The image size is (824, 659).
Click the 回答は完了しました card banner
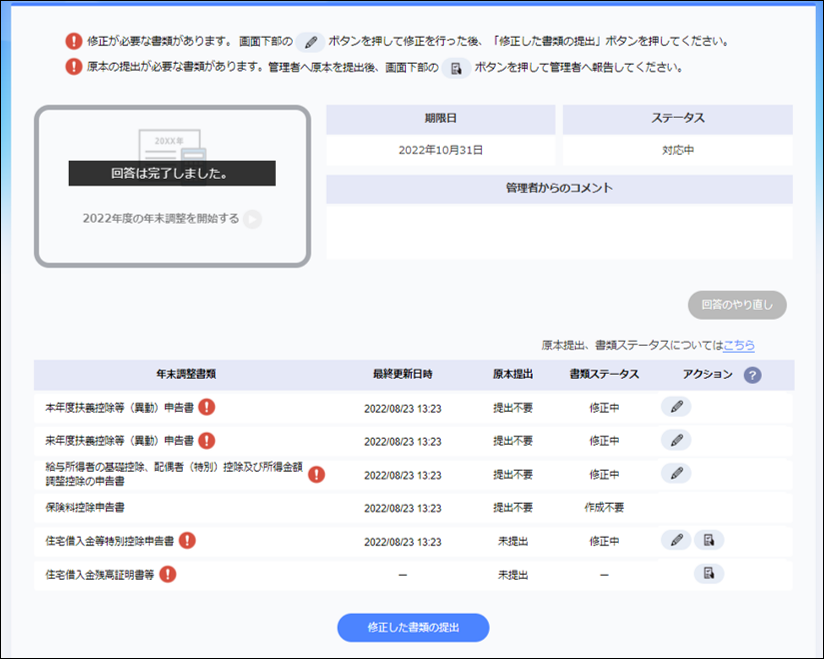click(172, 173)
